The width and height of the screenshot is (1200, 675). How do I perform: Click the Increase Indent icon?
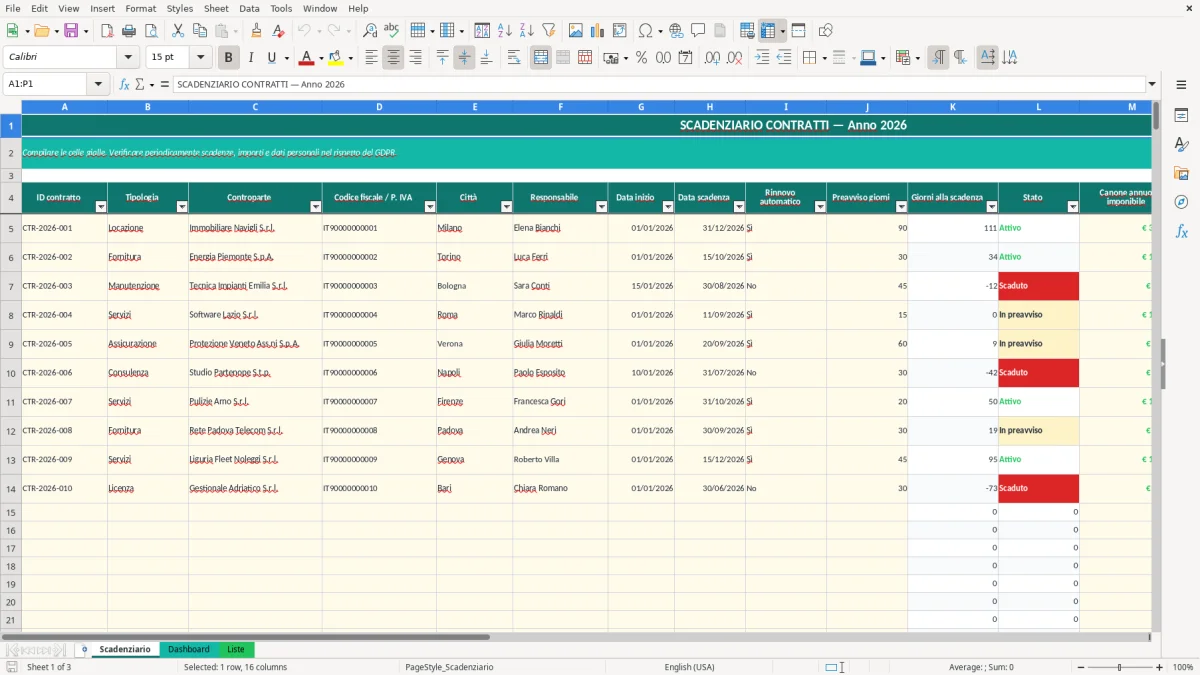click(763, 58)
